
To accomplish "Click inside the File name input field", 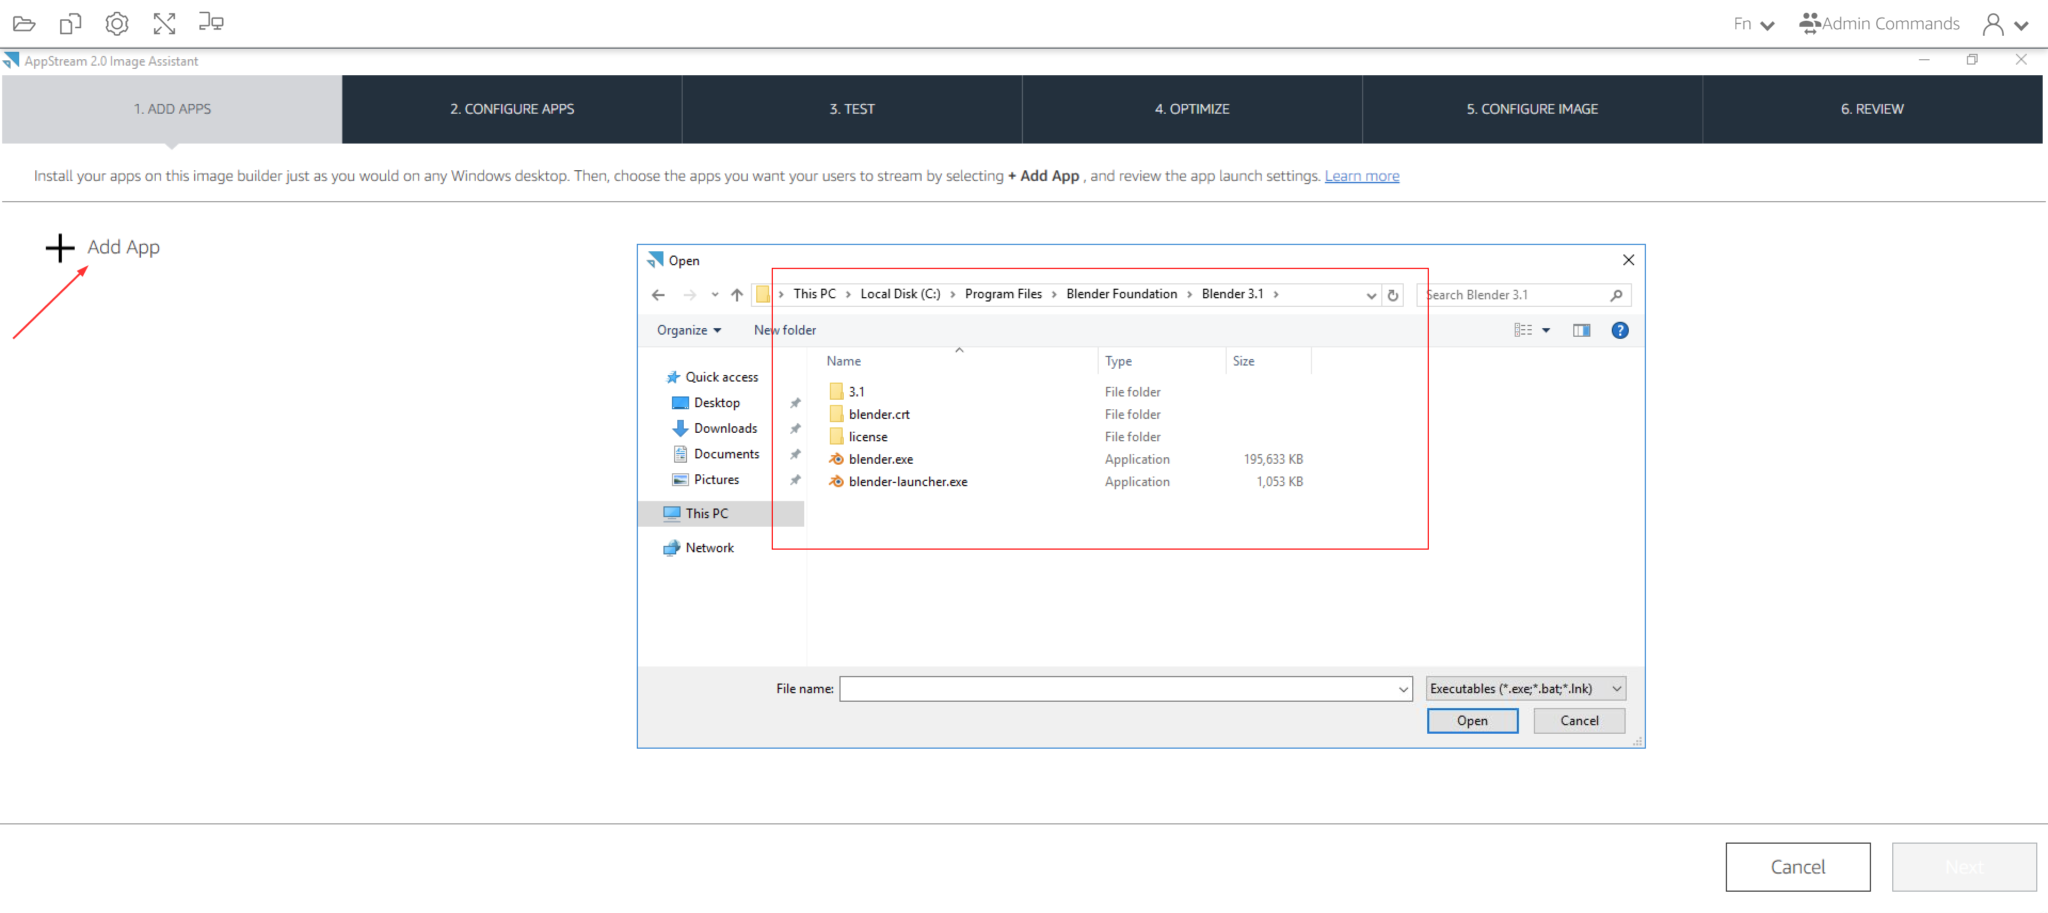I will point(1120,688).
